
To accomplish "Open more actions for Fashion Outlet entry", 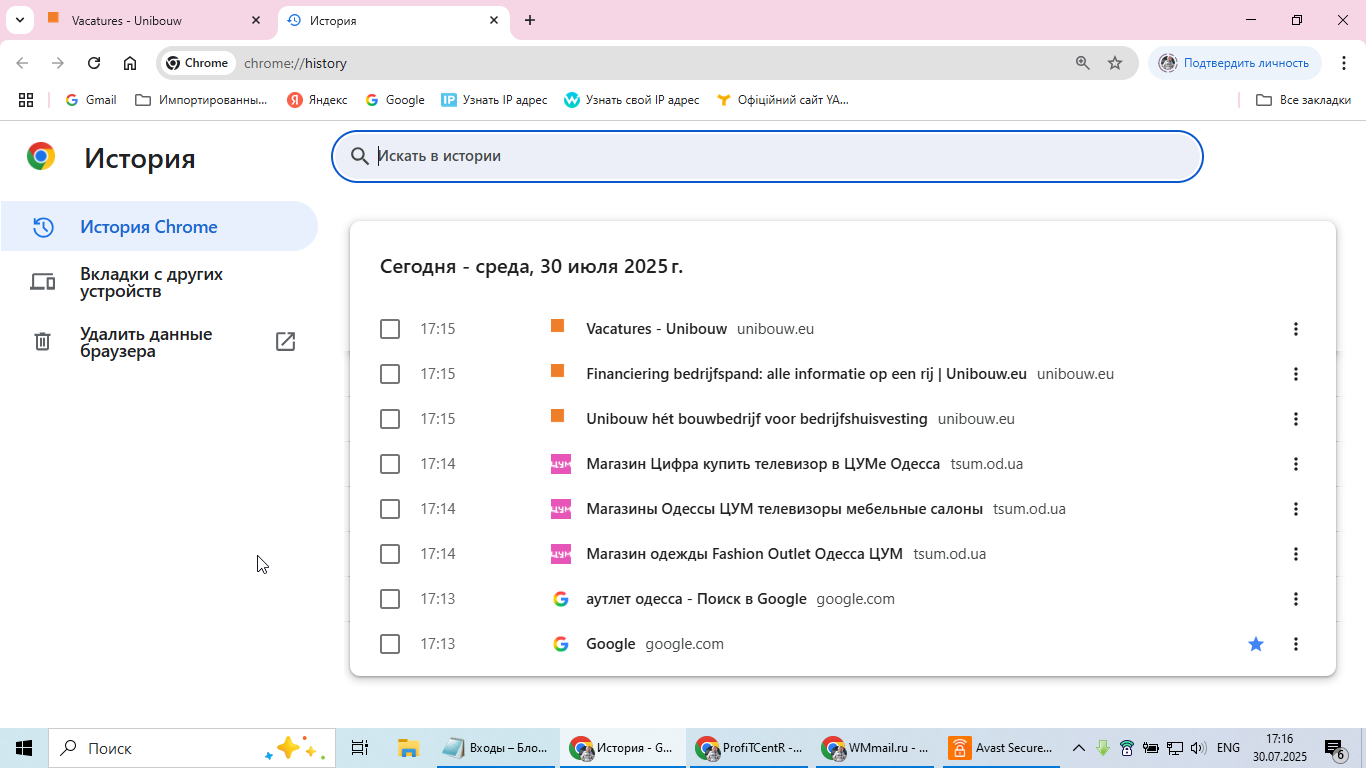I will pos(1296,554).
